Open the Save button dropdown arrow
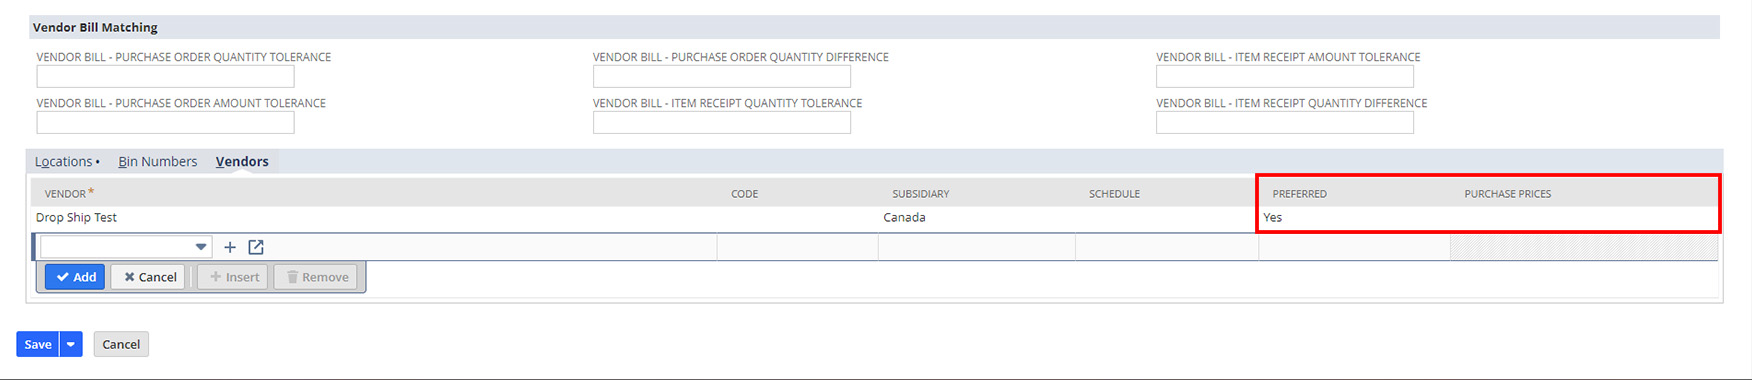1752x380 pixels. 71,344
